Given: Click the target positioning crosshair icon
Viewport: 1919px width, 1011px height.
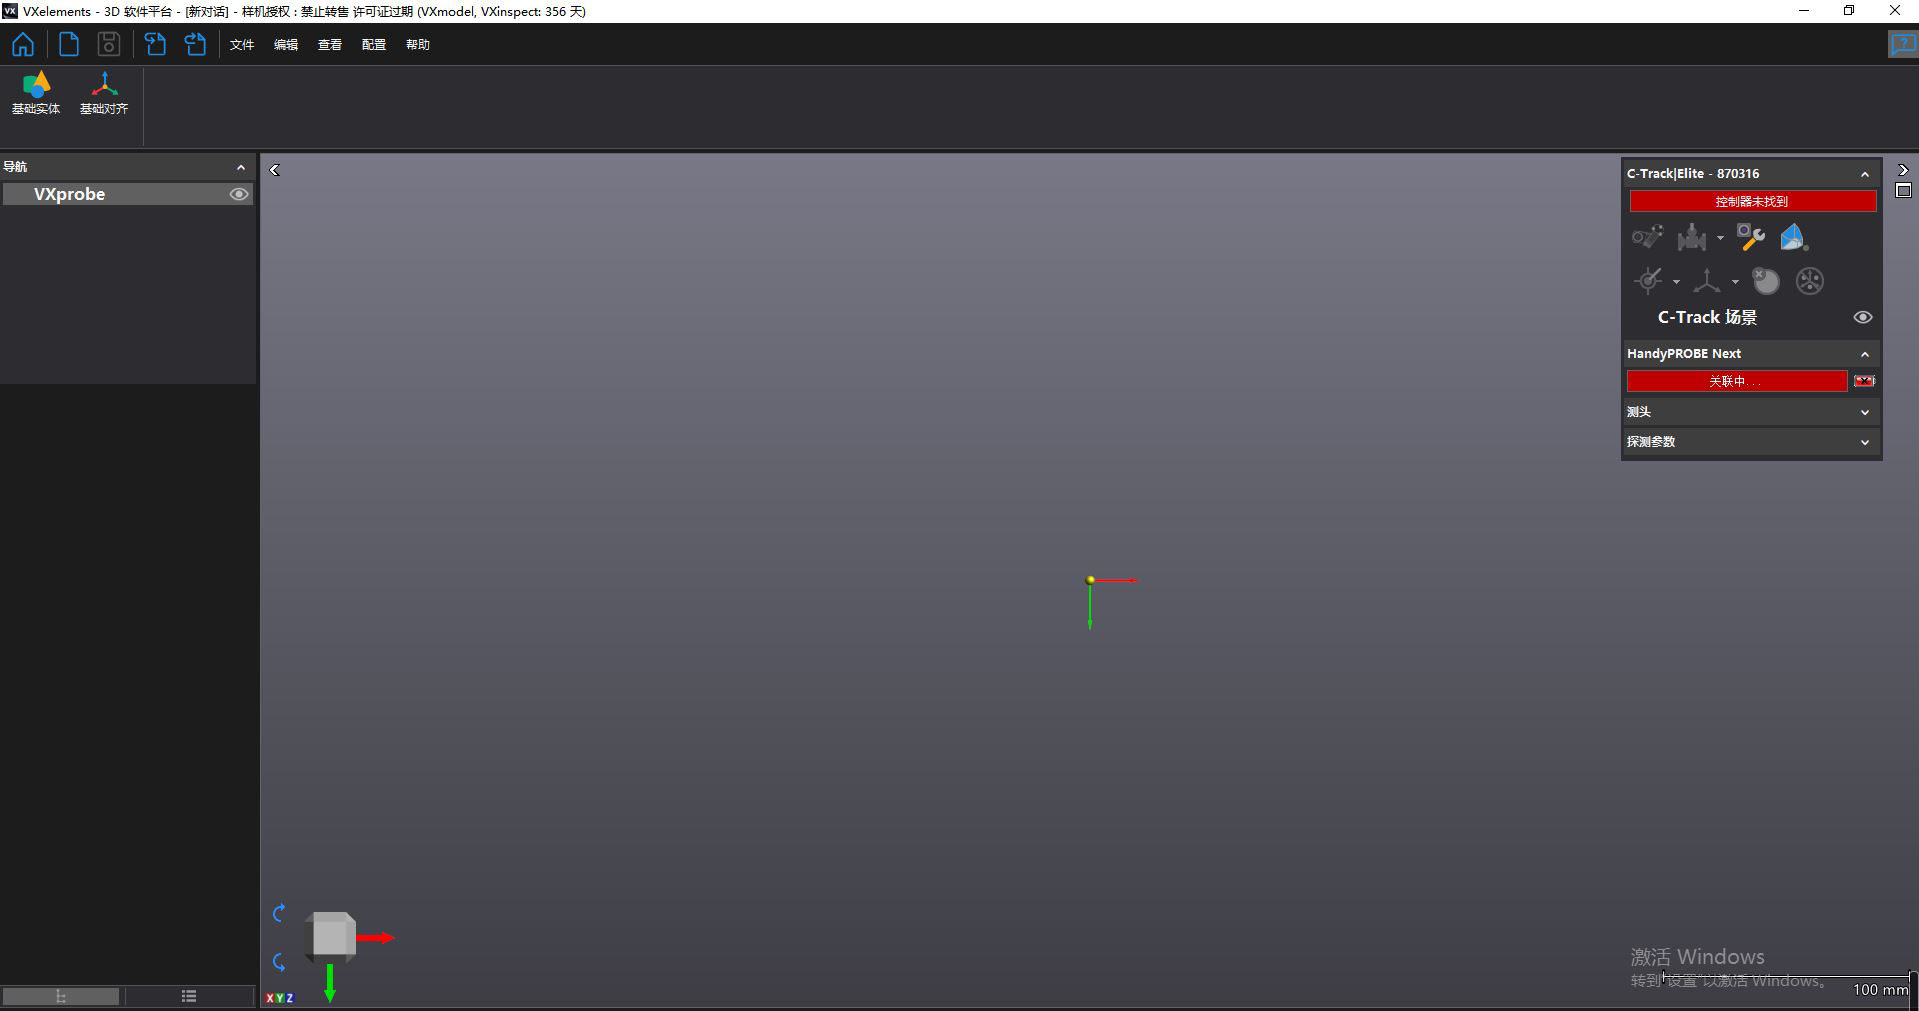Looking at the screenshot, I should (1649, 281).
